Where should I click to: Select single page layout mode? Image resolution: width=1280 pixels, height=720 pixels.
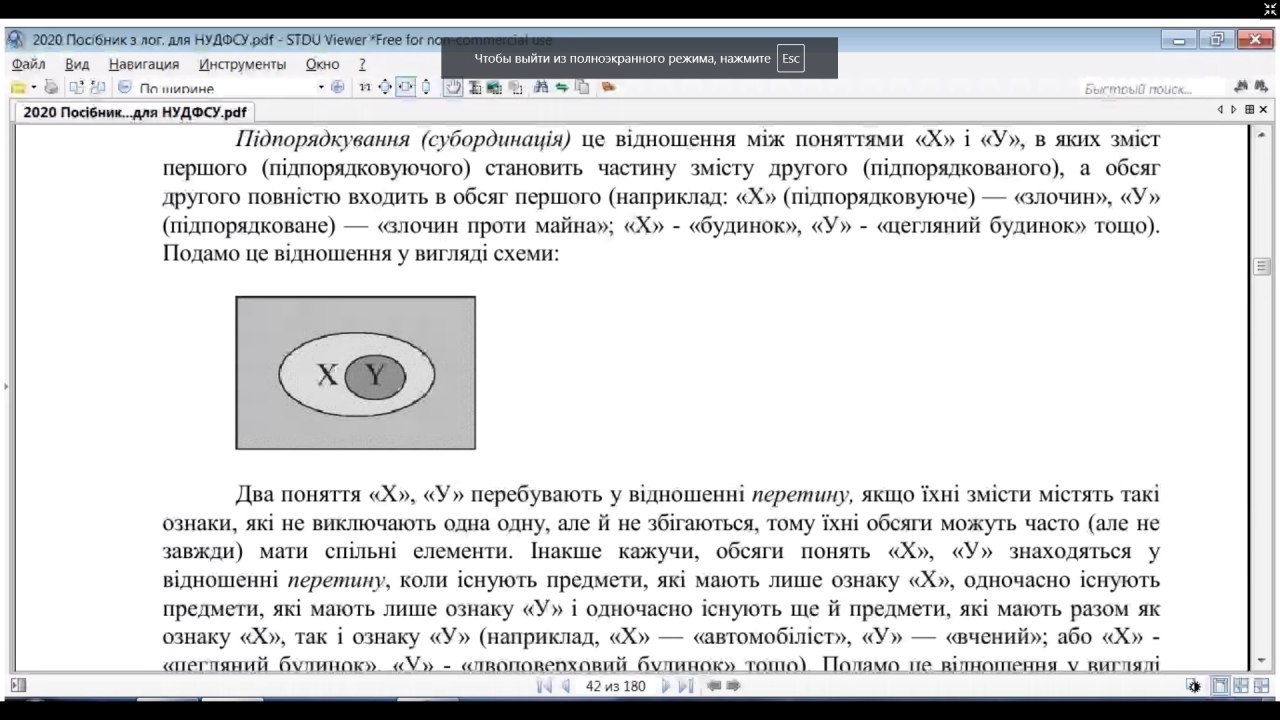click(1221, 686)
